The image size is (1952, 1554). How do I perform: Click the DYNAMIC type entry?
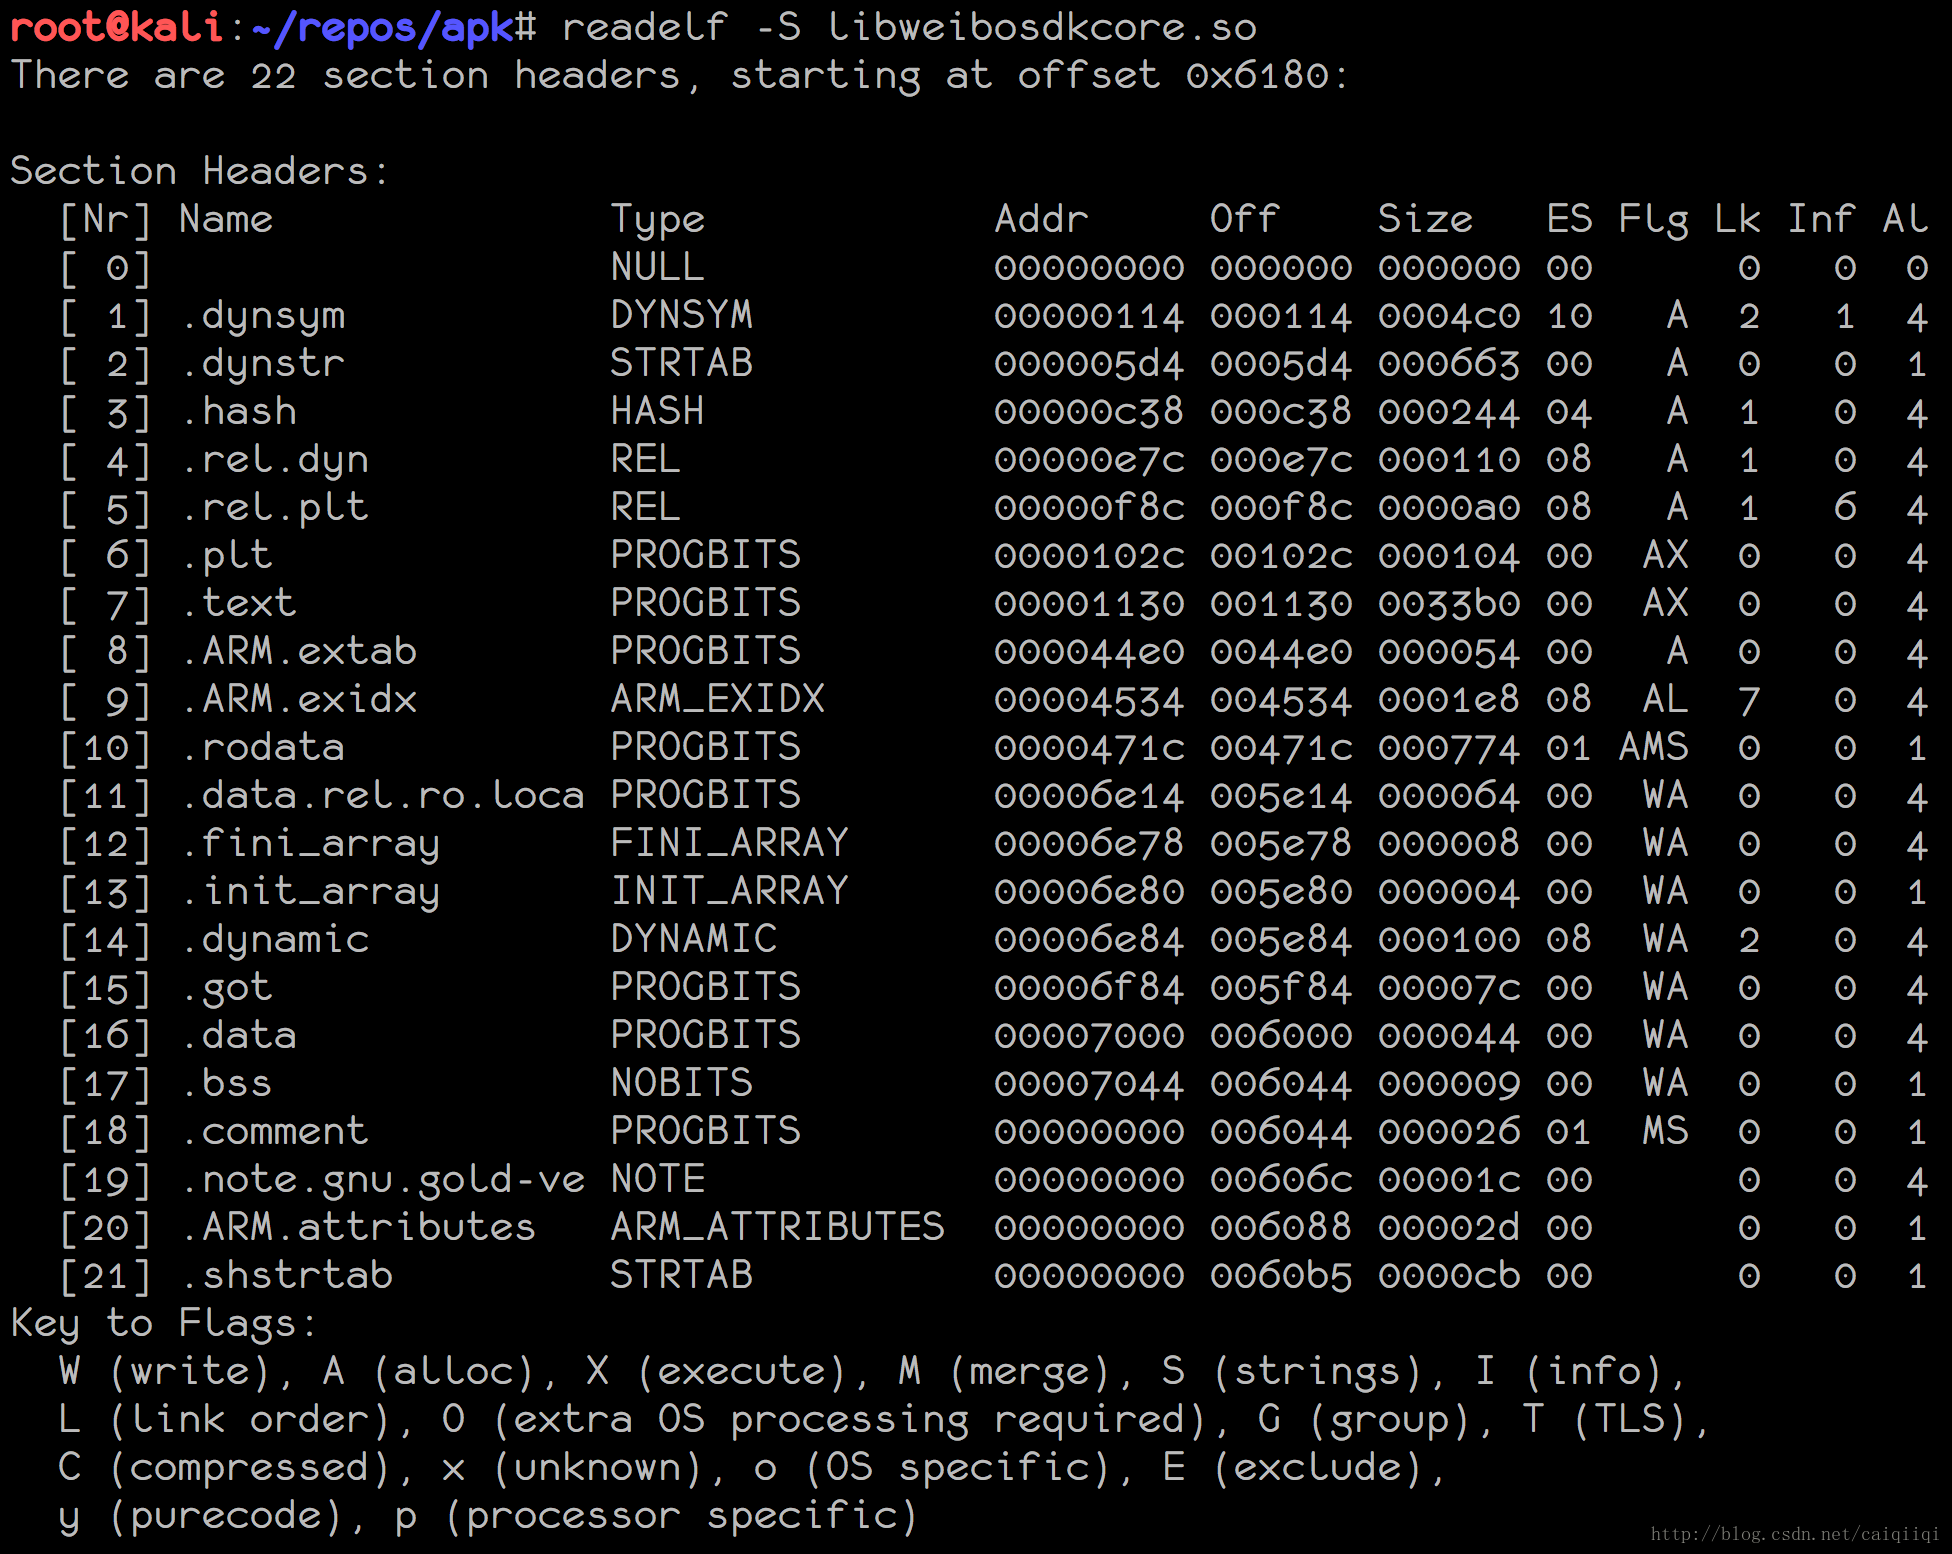coord(694,939)
